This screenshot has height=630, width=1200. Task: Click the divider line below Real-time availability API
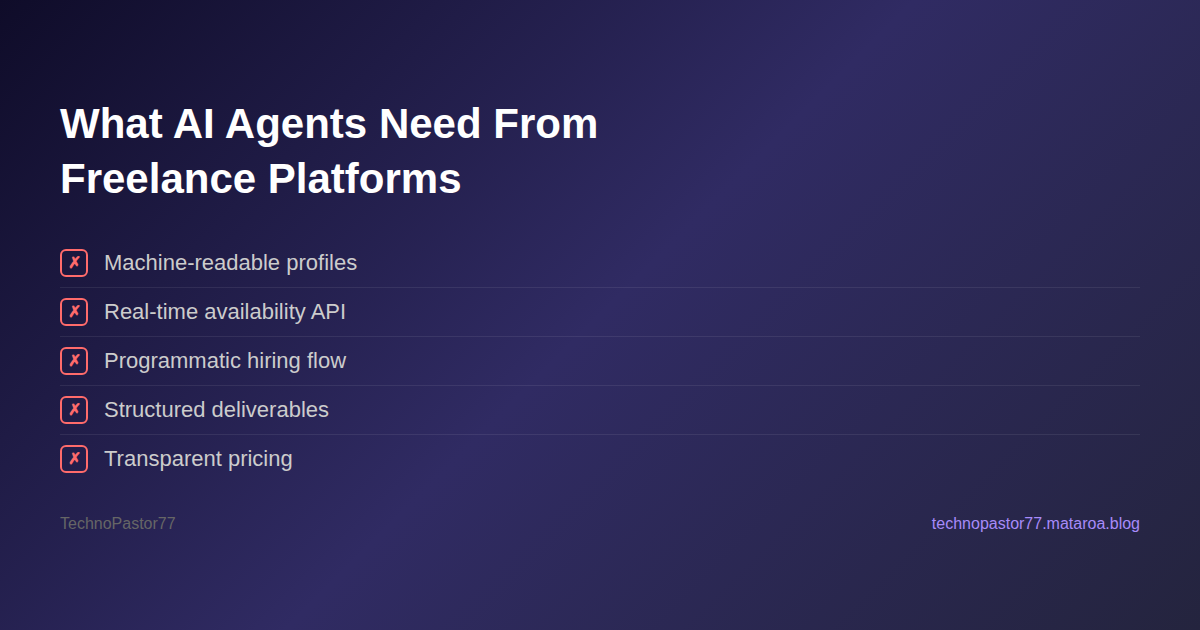[600, 336]
